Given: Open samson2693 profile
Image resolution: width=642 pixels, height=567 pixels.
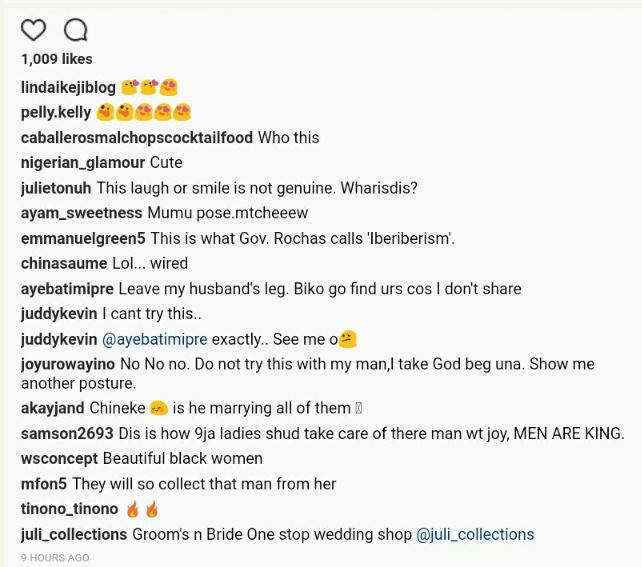Looking at the screenshot, I should click(x=67, y=434).
